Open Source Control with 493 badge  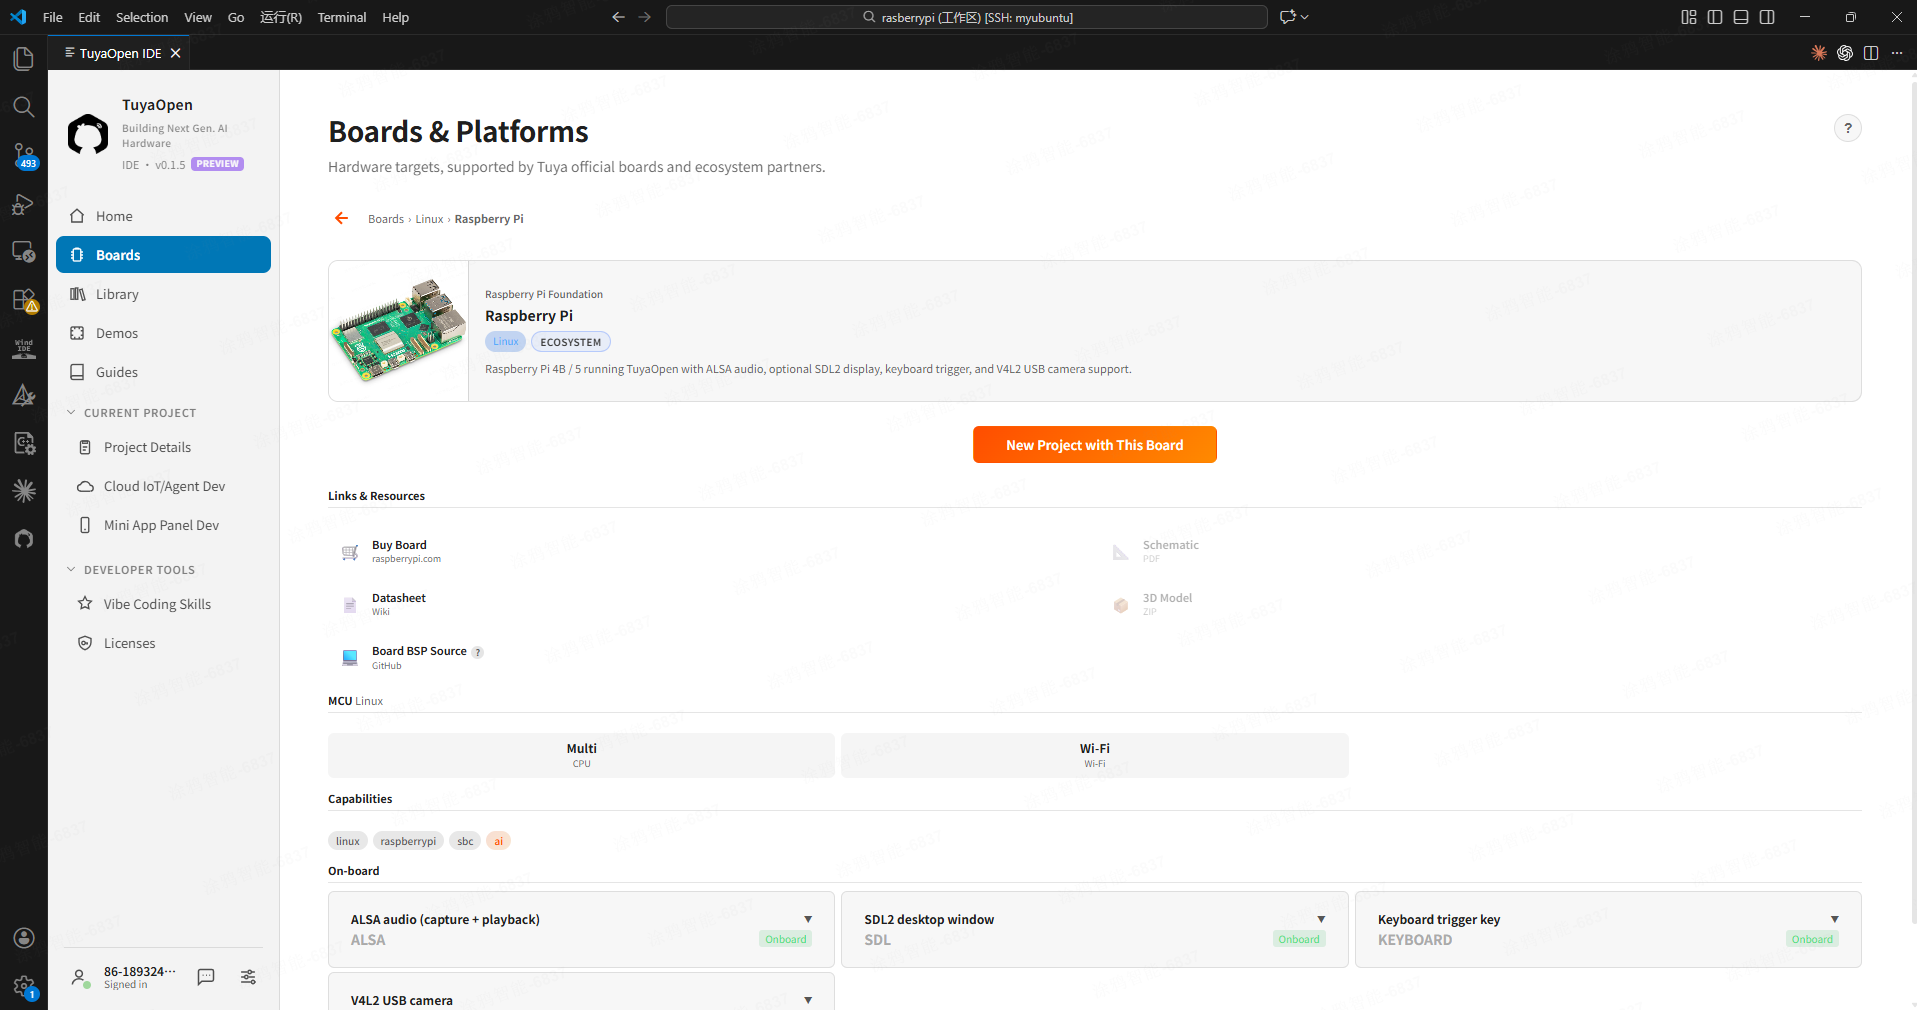click(23, 155)
